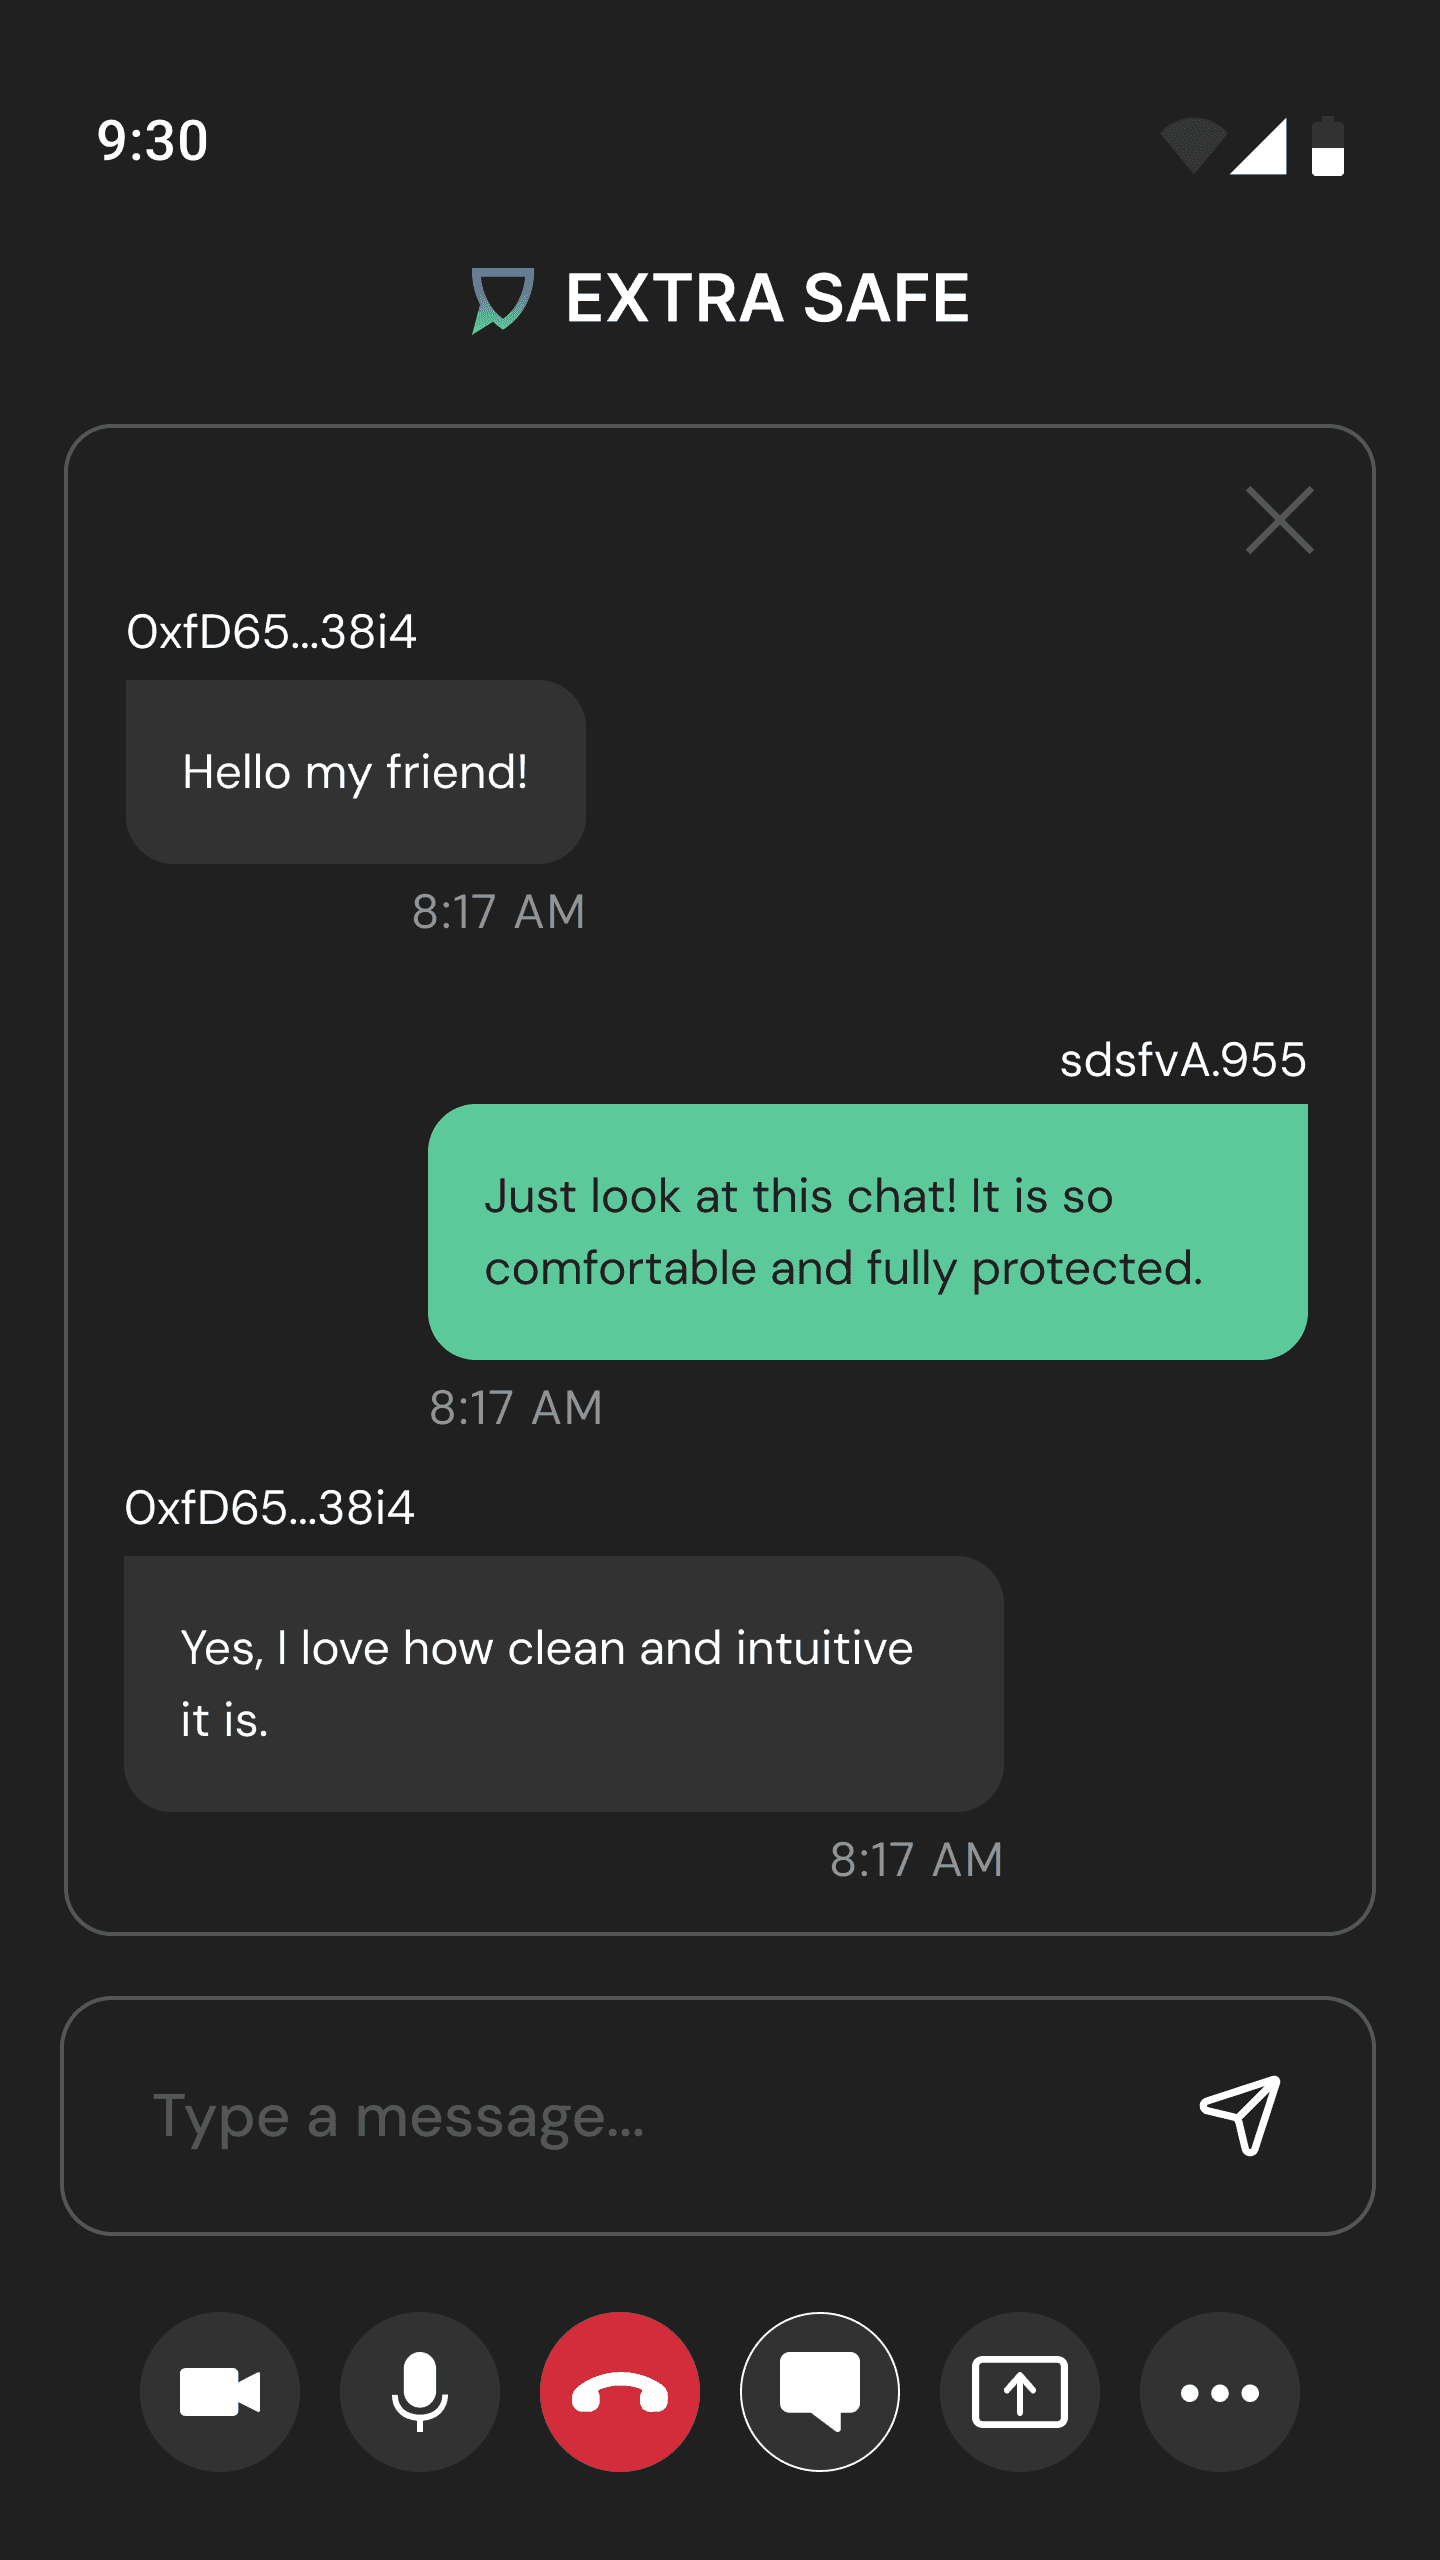The width and height of the screenshot is (1440, 2560).
Task: Open sender name sdsfvA.955
Action: (x=1183, y=1060)
